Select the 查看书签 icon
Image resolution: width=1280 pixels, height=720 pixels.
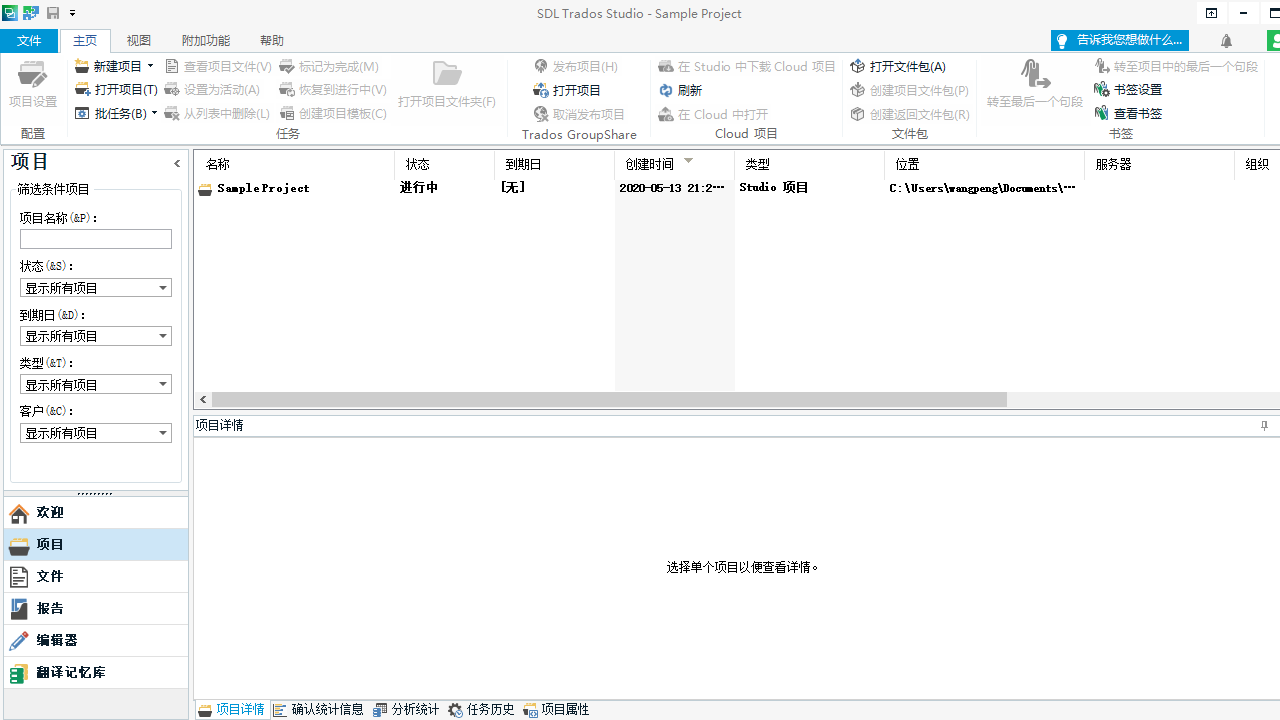[1102, 113]
